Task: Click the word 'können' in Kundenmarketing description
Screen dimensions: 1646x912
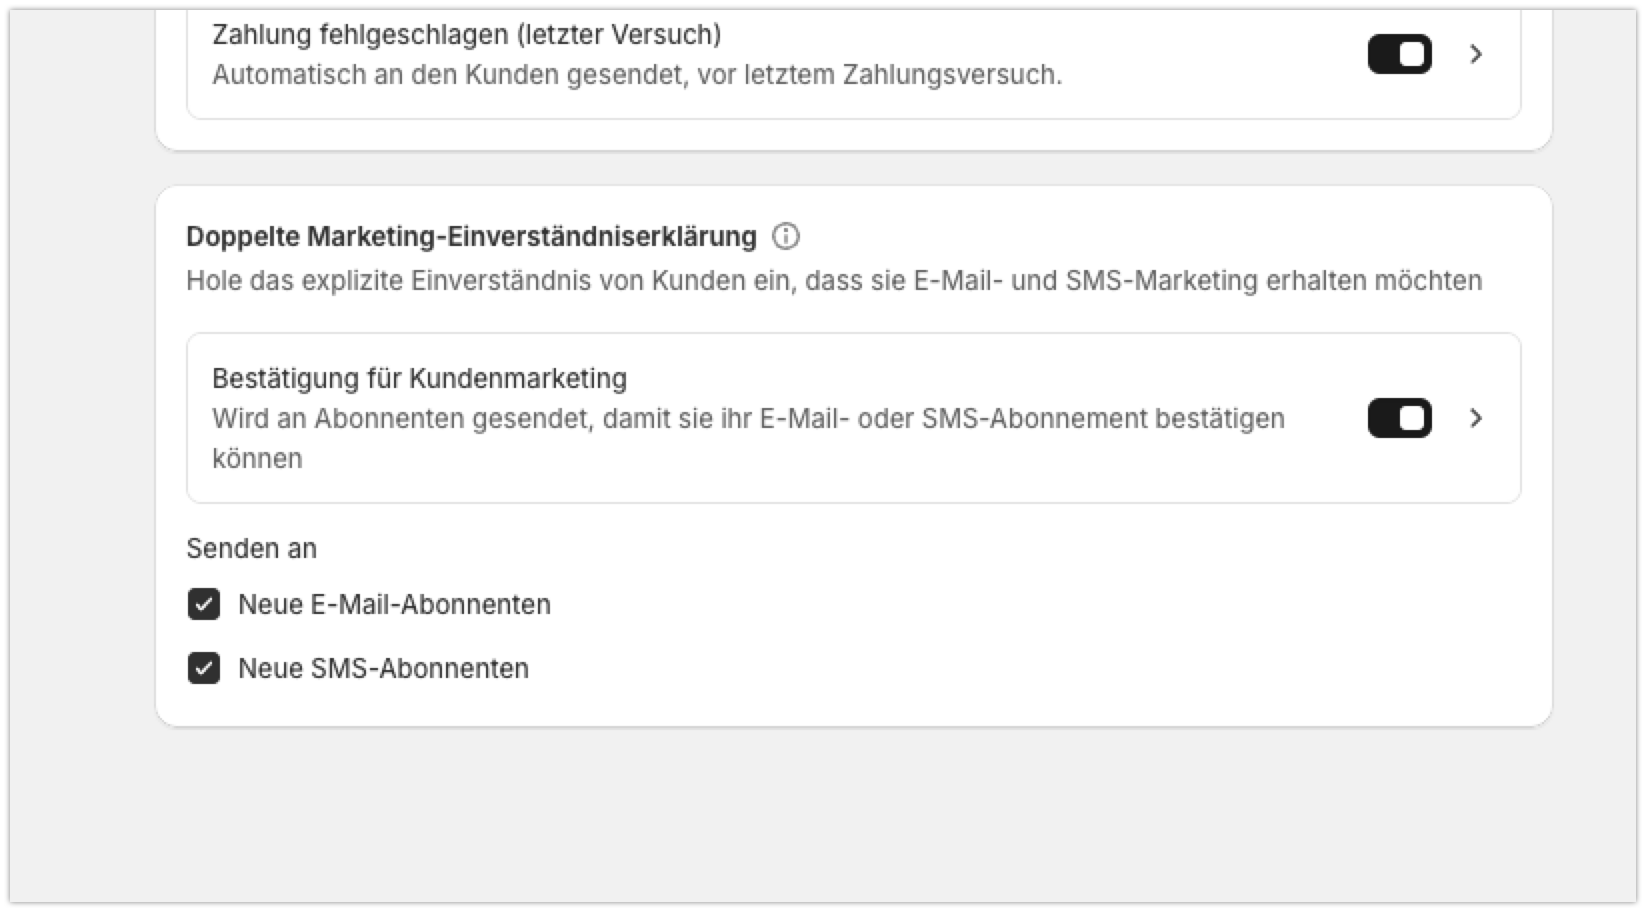Action: click(x=257, y=459)
